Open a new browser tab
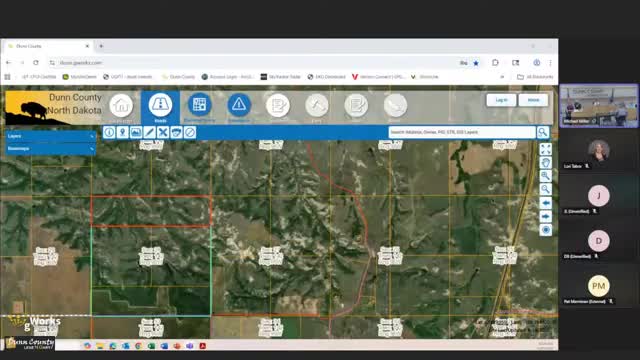Image resolution: width=640 pixels, height=360 pixels. 101,46
